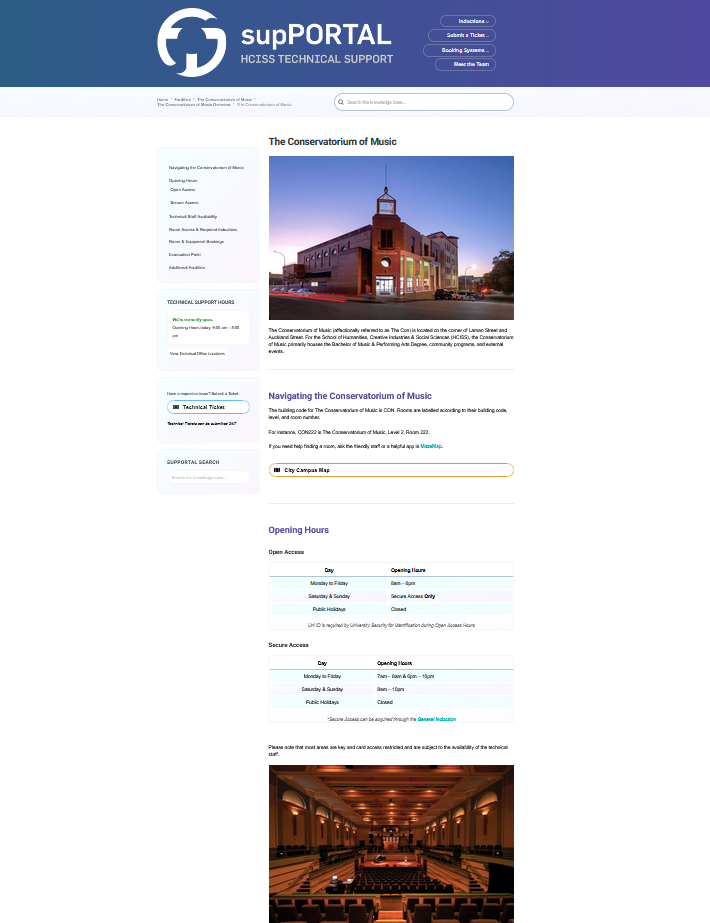
Task: Open the City Campus Map button
Action: tap(391, 470)
